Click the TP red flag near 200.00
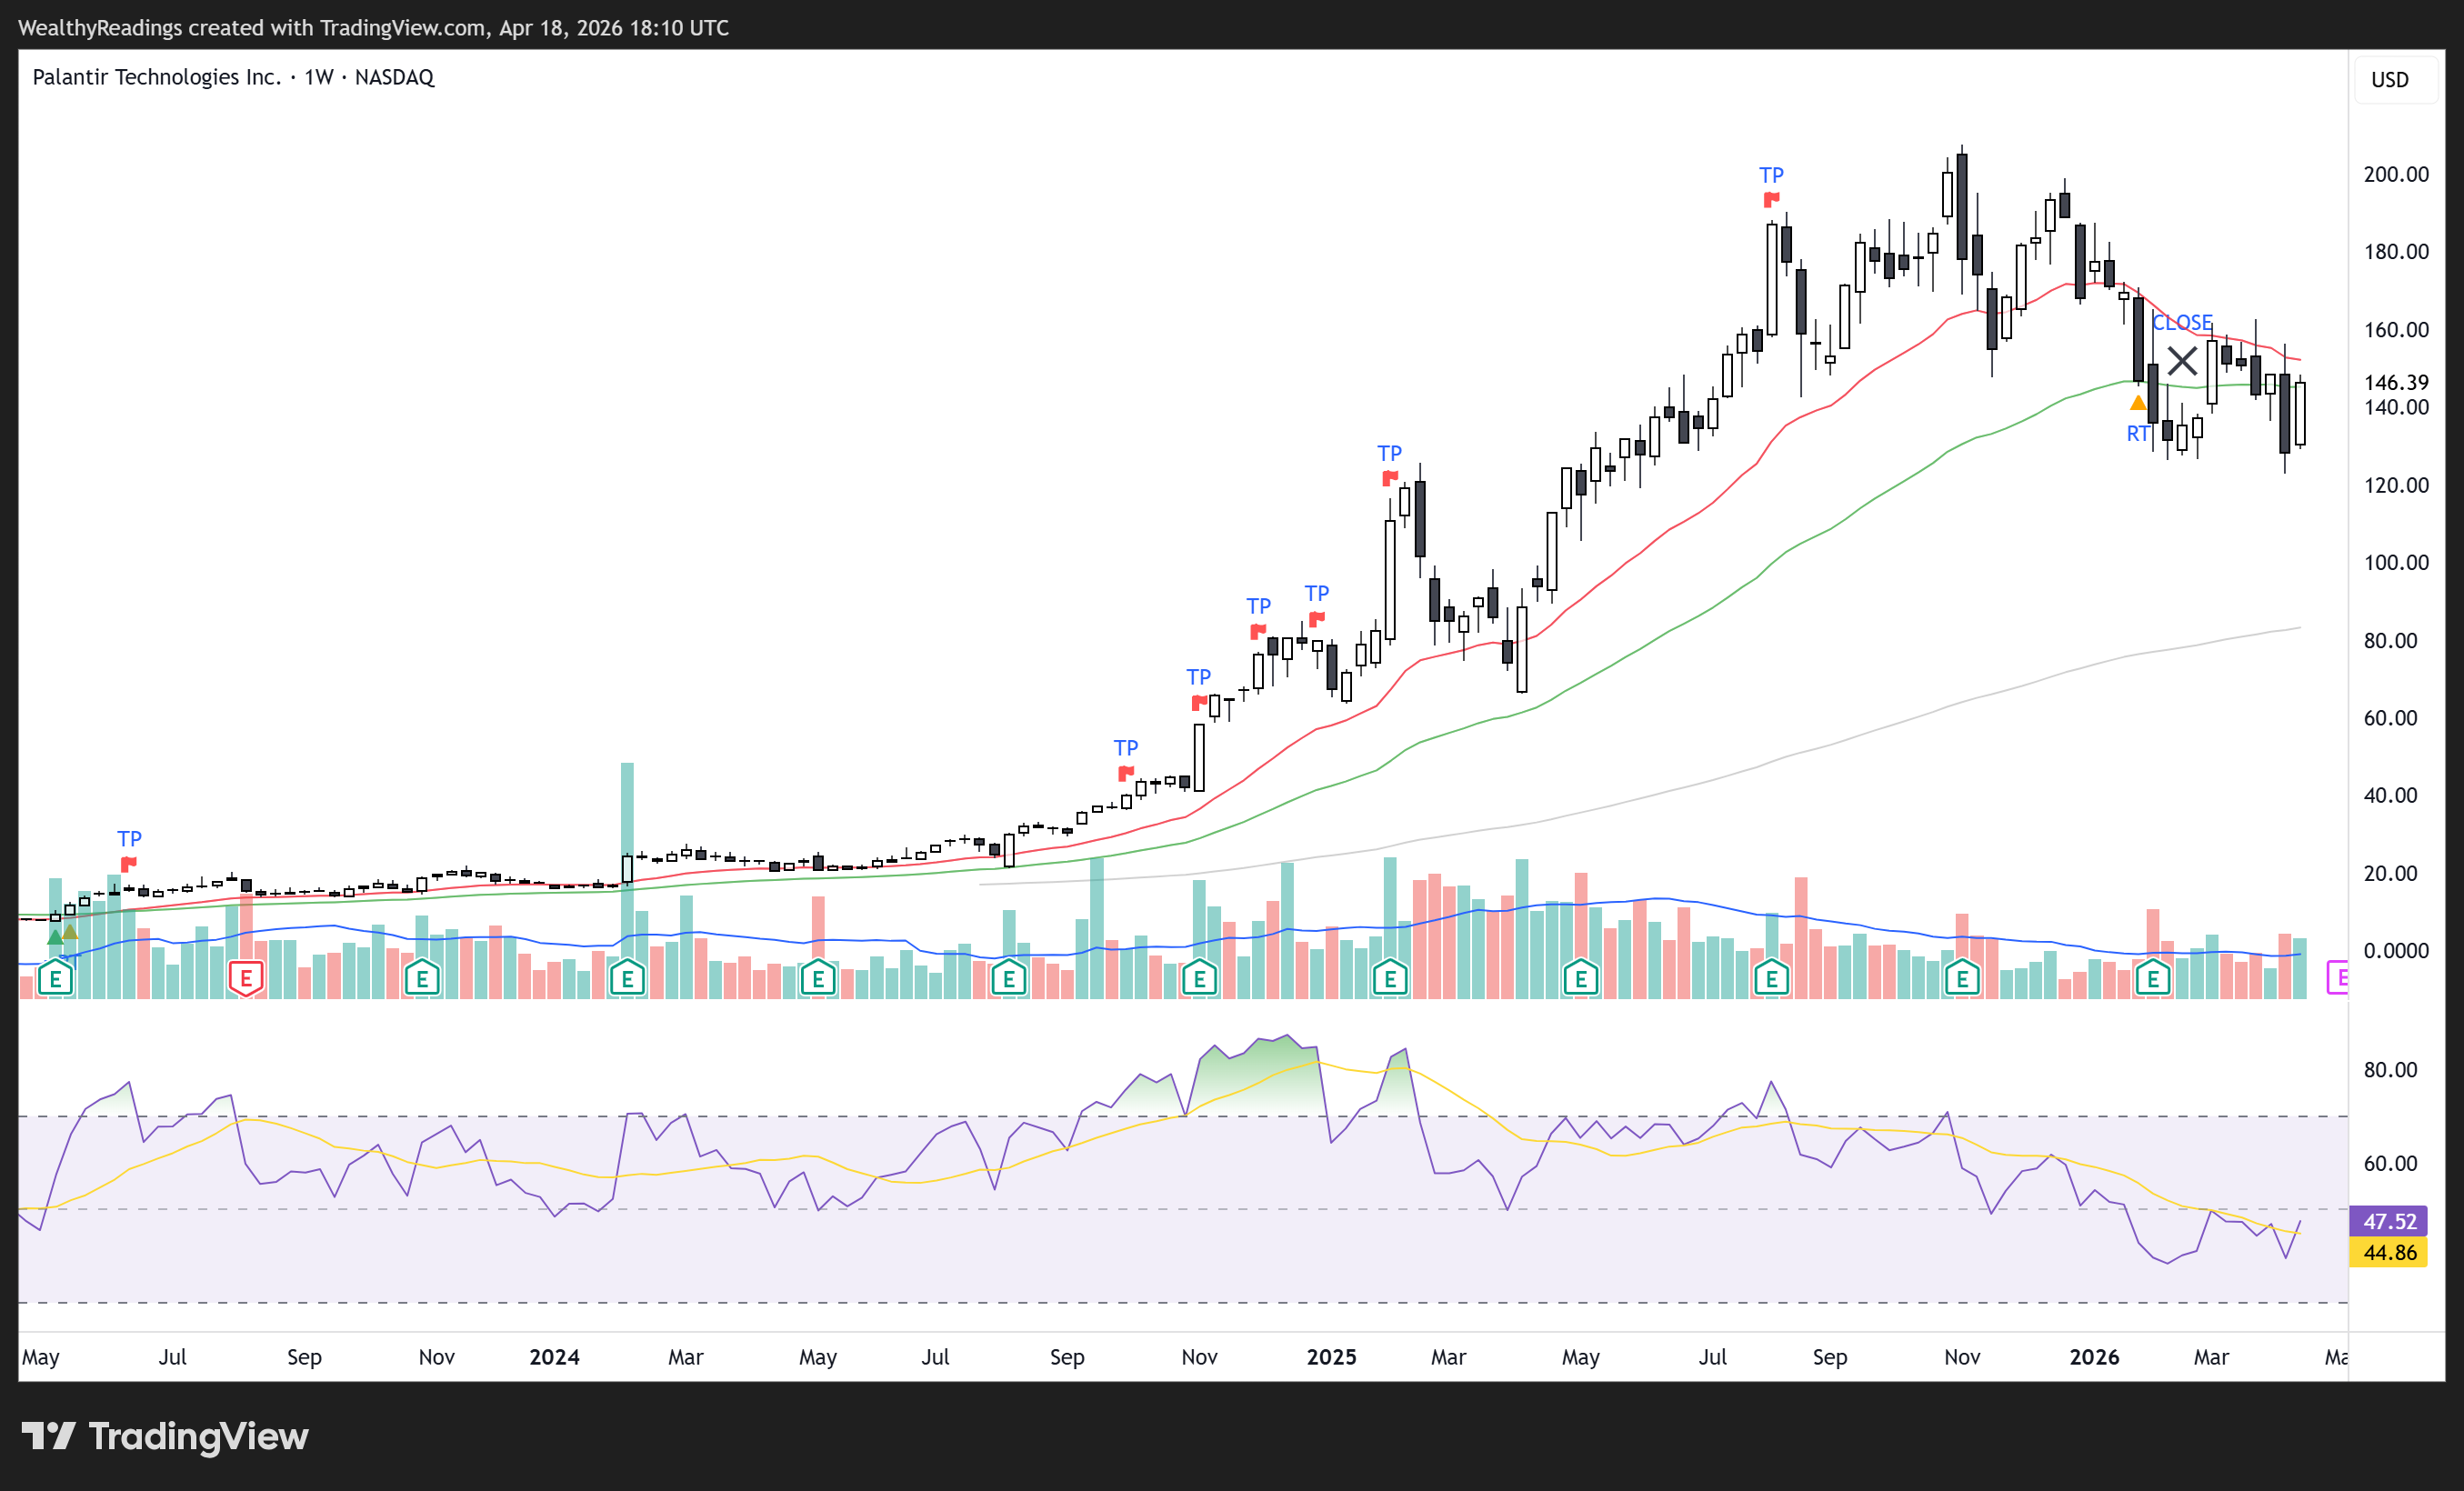Image resolution: width=2464 pixels, height=1491 pixels. [x=1771, y=200]
